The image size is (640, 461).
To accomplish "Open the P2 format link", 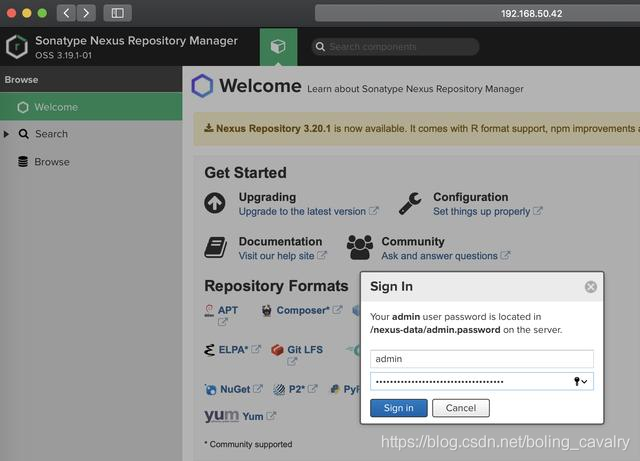I will pos(297,390).
